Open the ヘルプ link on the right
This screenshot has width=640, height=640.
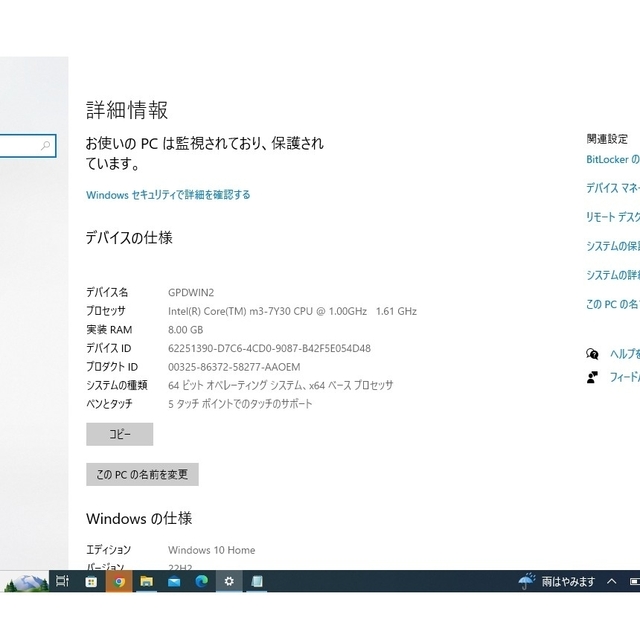tap(625, 353)
